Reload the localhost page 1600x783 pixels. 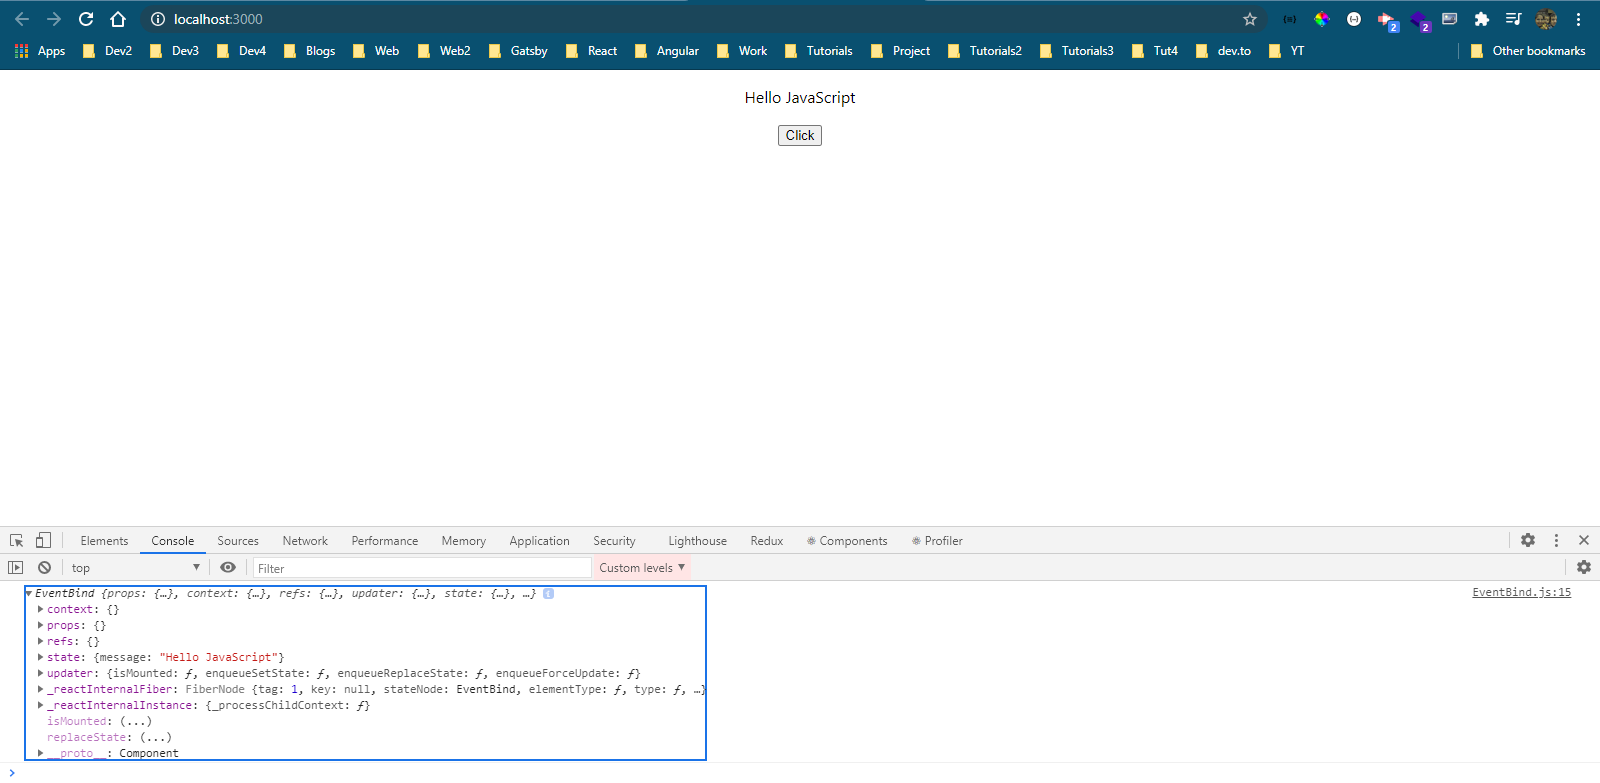(86, 19)
